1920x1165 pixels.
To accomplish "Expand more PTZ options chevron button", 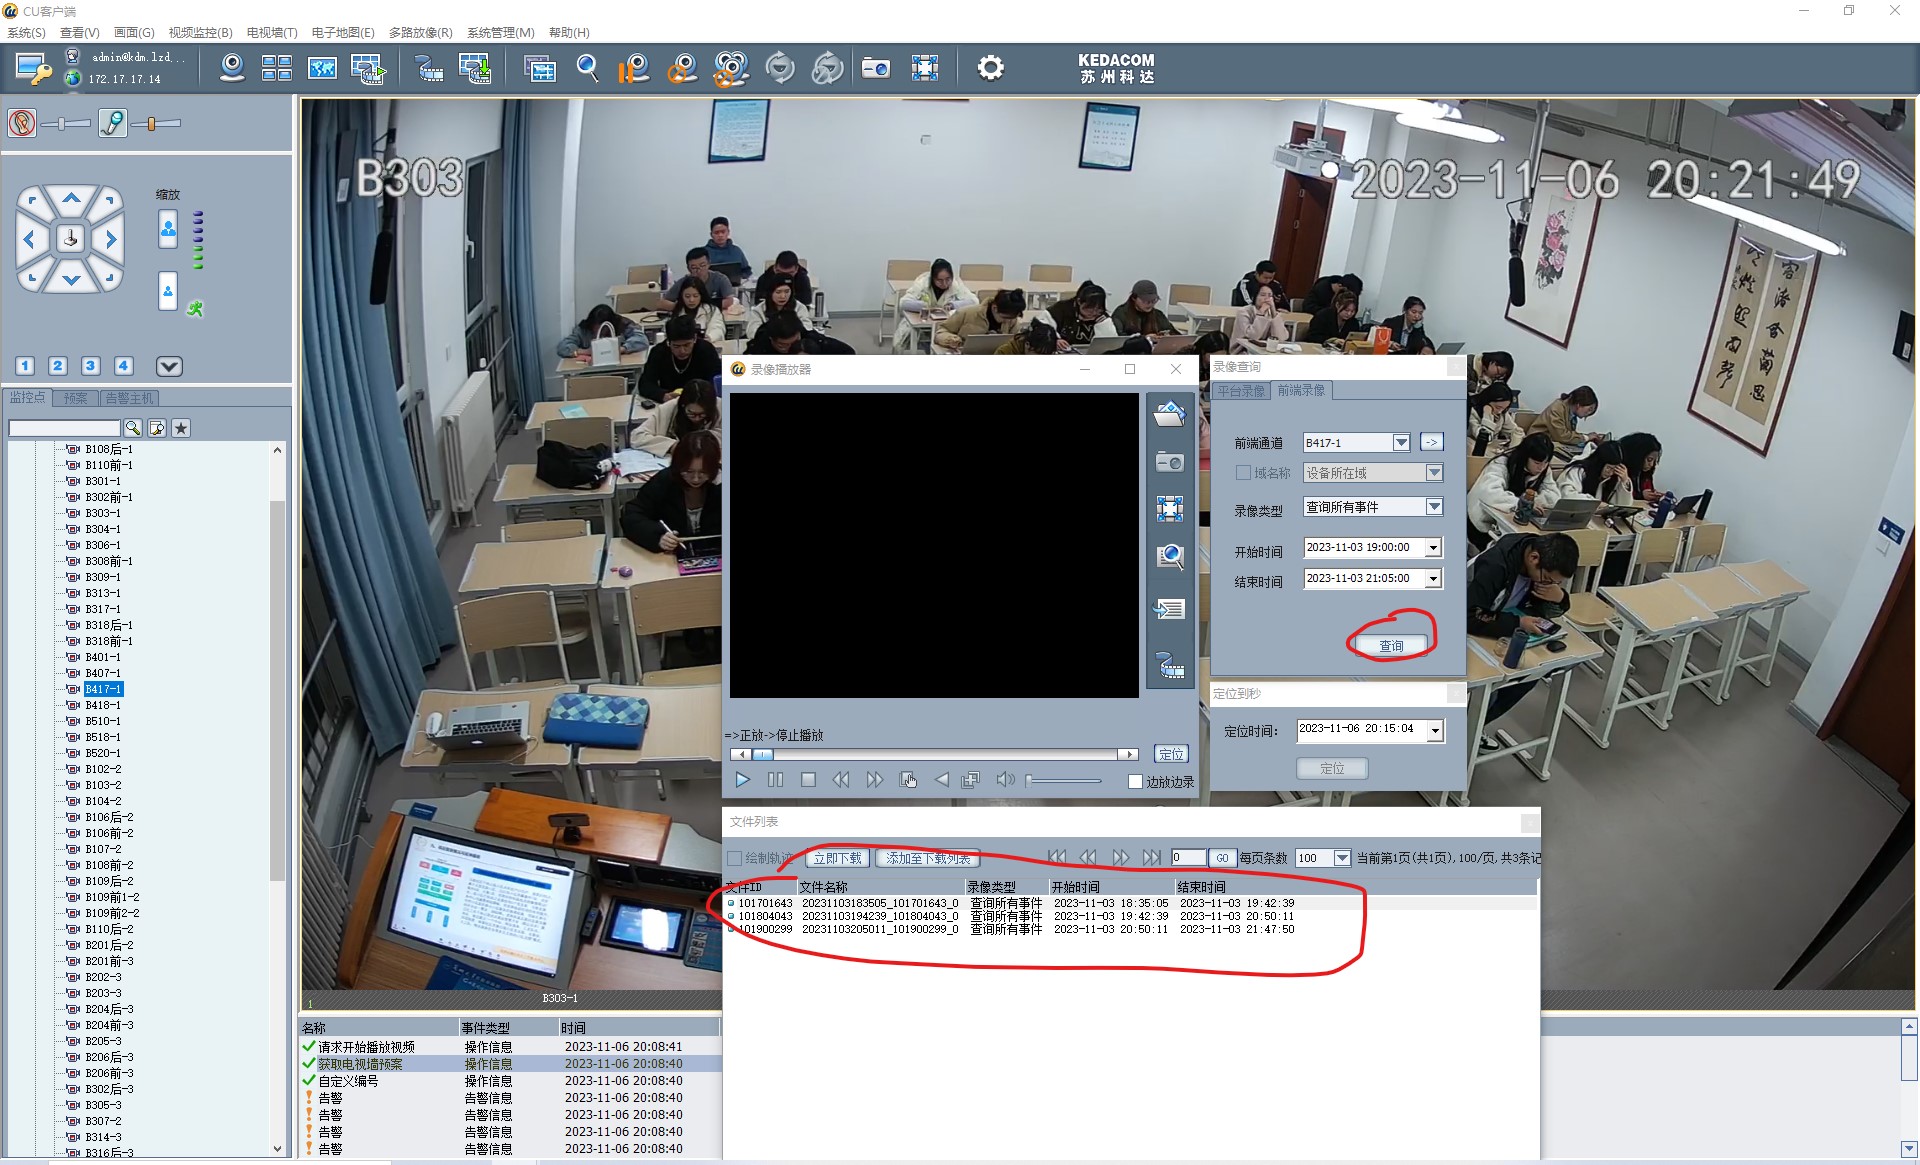I will 169,366.
